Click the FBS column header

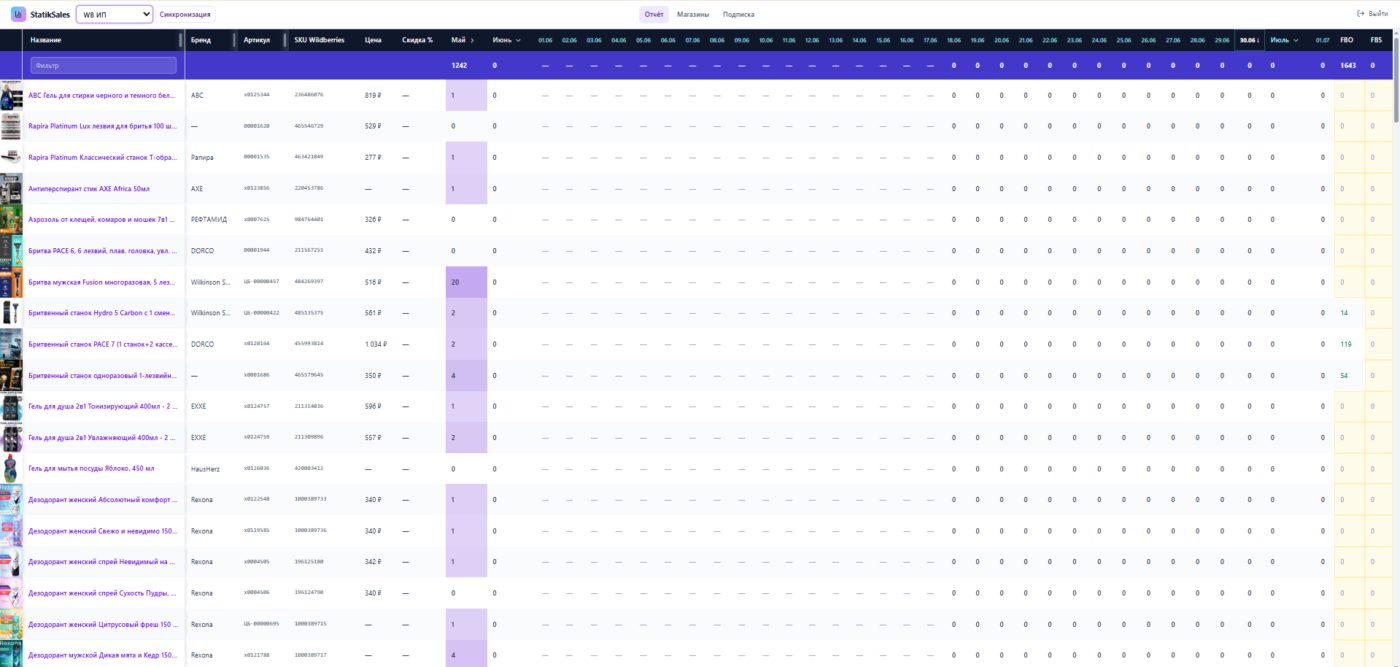(x=1376, y=40)
